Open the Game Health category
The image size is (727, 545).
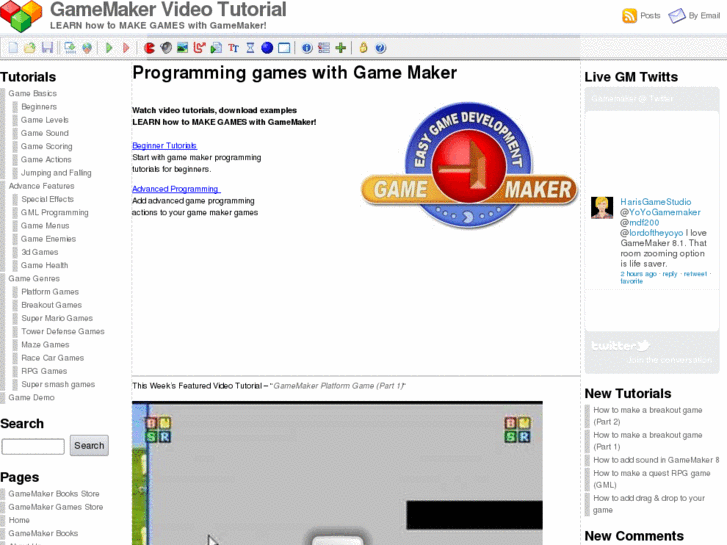pyautogui.click(x=44, y=265)
